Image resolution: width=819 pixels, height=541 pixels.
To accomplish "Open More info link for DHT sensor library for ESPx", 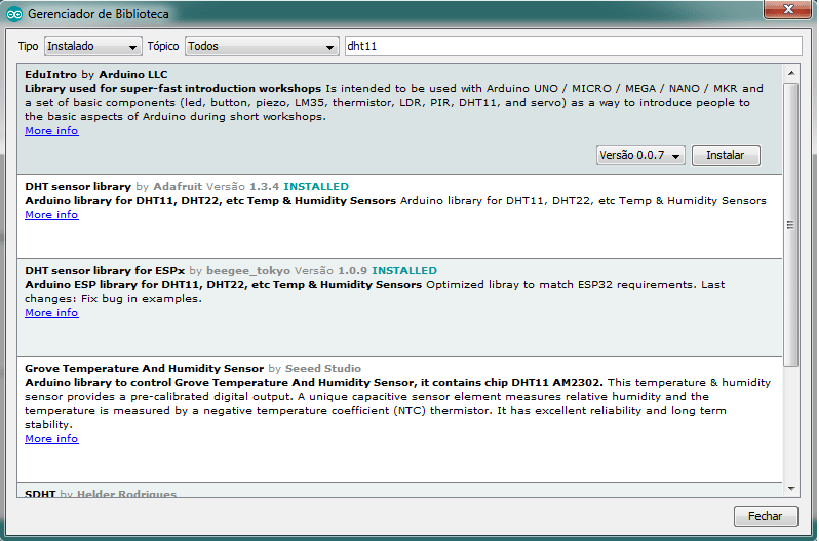I will tap(52, 312).
